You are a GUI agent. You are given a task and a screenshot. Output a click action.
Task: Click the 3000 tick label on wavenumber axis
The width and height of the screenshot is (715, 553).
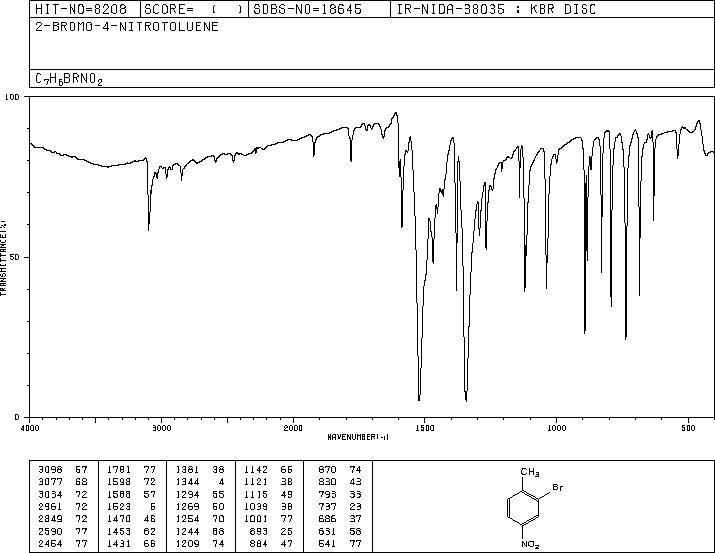click(161, 428)
